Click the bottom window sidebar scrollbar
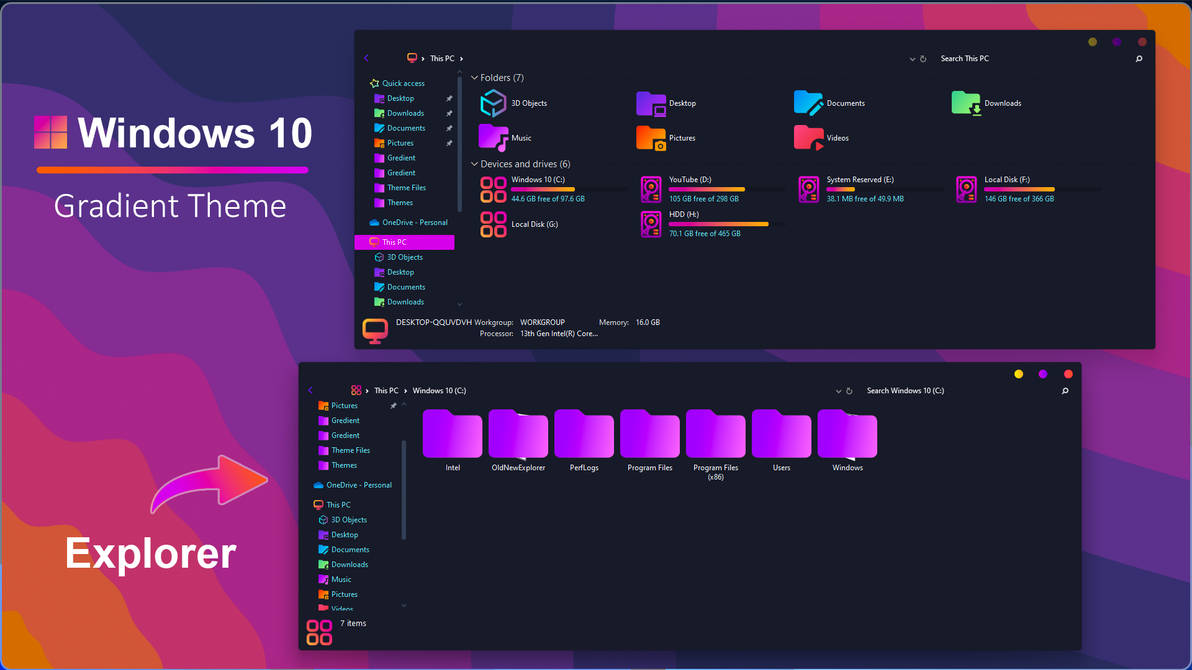Screen dimensions: 1192x670 (404, 490)
